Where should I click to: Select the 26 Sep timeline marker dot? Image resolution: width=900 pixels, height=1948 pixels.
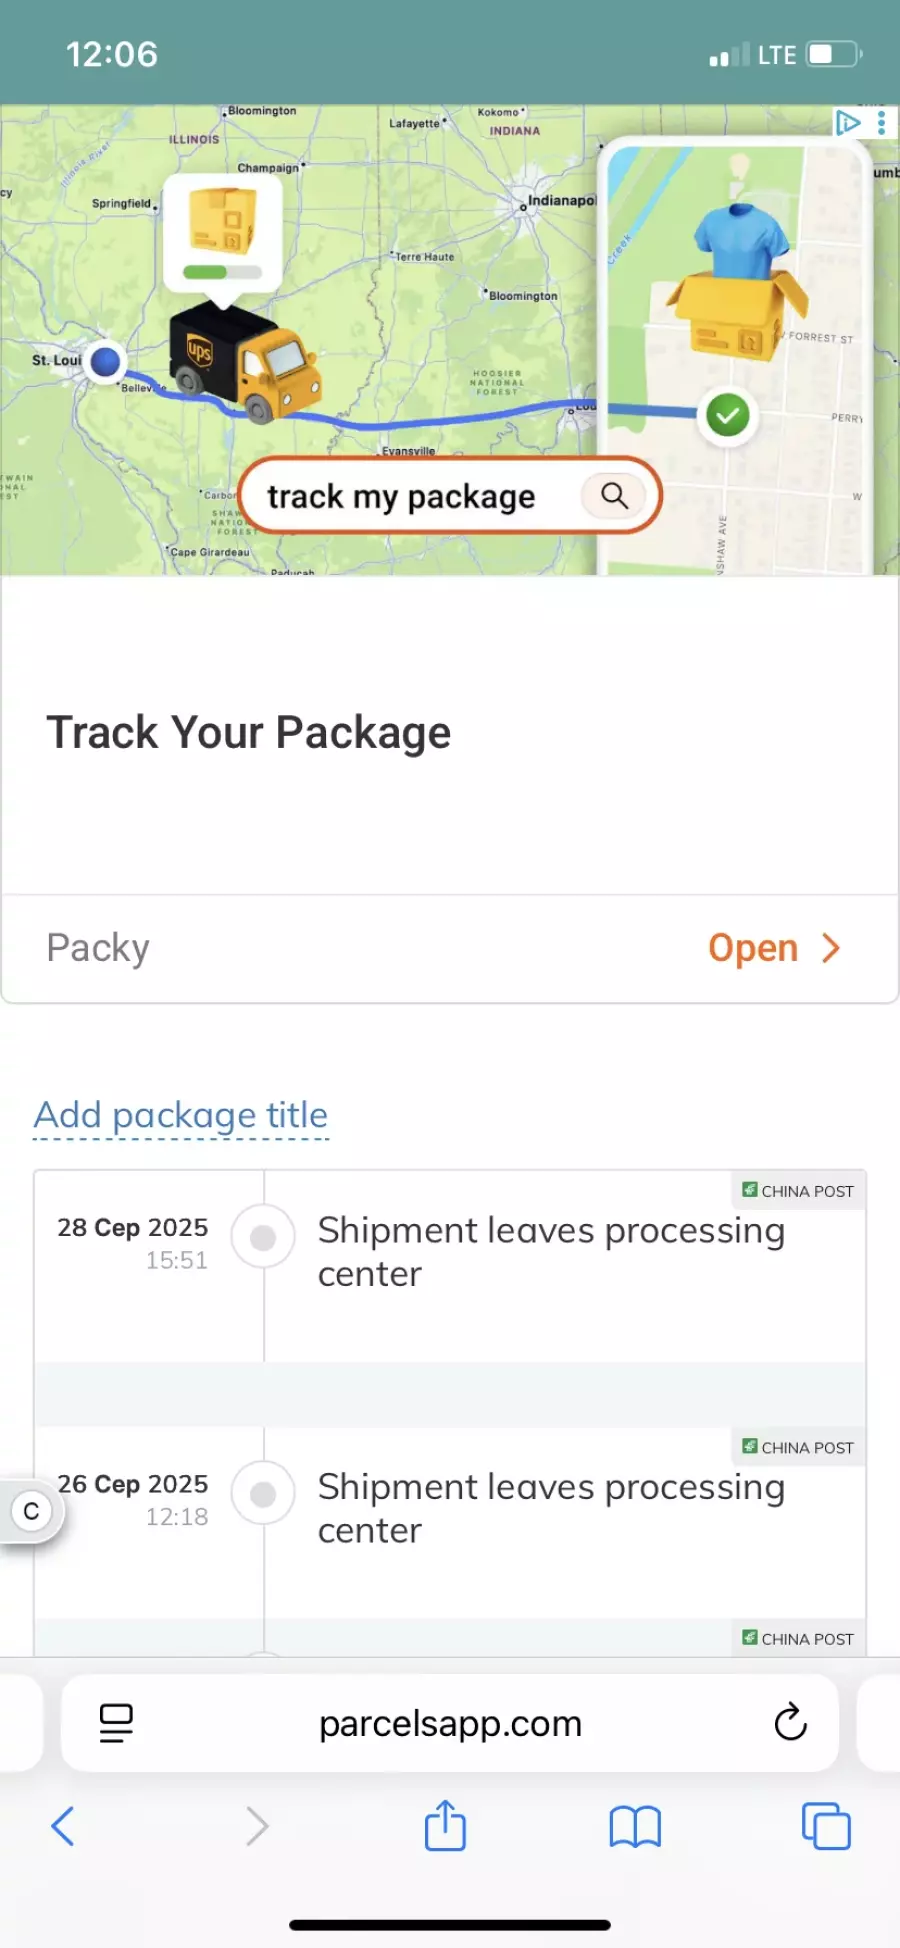pos(263,1494)
